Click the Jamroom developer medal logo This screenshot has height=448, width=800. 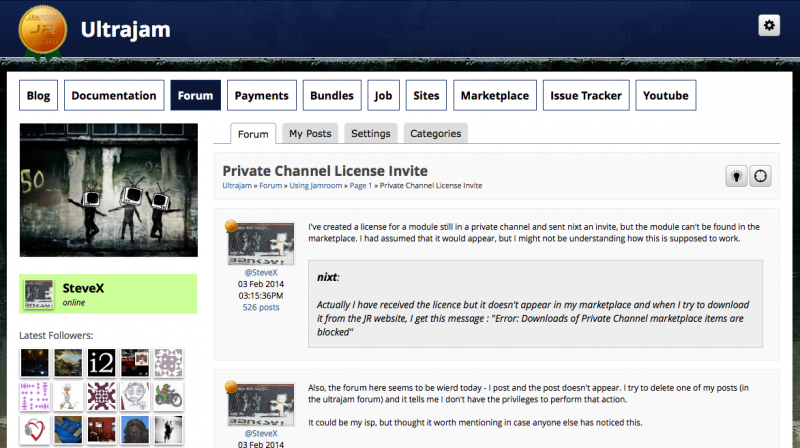pos(43,32)
